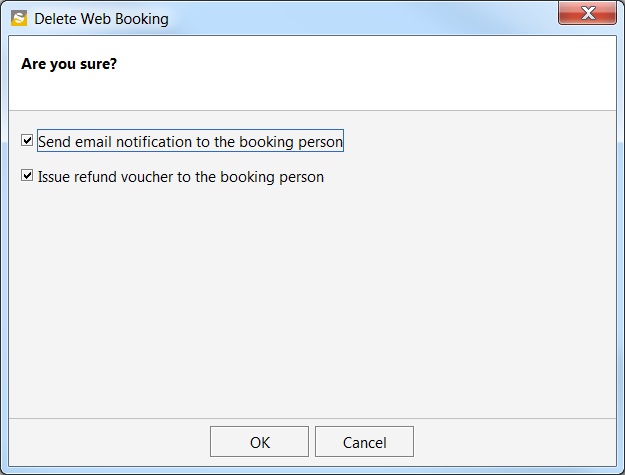Toggle email notification to booking person
Viewport: 625px width, 475px height.
tap(27, 140)
